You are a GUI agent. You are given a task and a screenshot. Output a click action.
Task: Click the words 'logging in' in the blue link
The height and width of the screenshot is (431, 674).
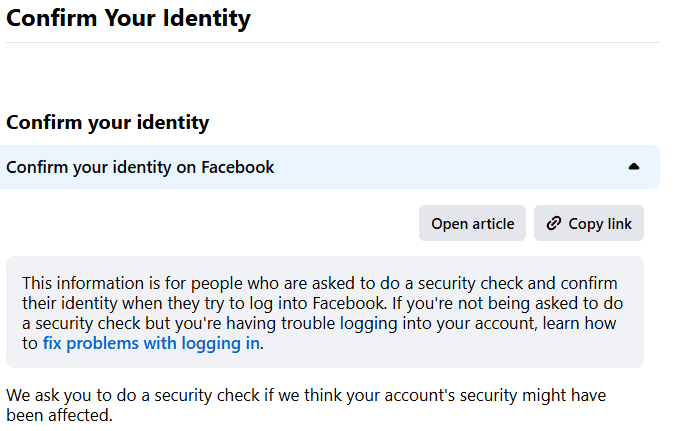220,343
